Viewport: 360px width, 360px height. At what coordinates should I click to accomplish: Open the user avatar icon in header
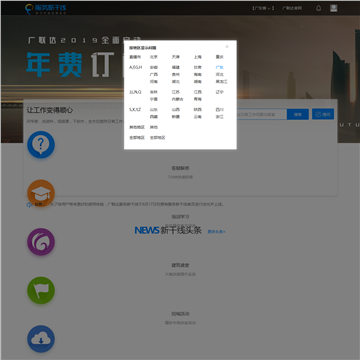tap(334, 8)
